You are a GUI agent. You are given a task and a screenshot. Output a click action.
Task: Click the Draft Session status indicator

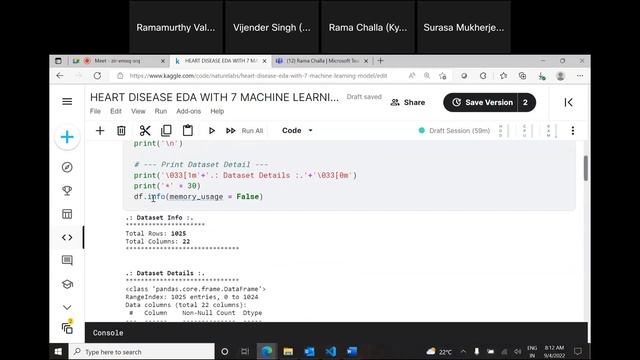[454, 131]
